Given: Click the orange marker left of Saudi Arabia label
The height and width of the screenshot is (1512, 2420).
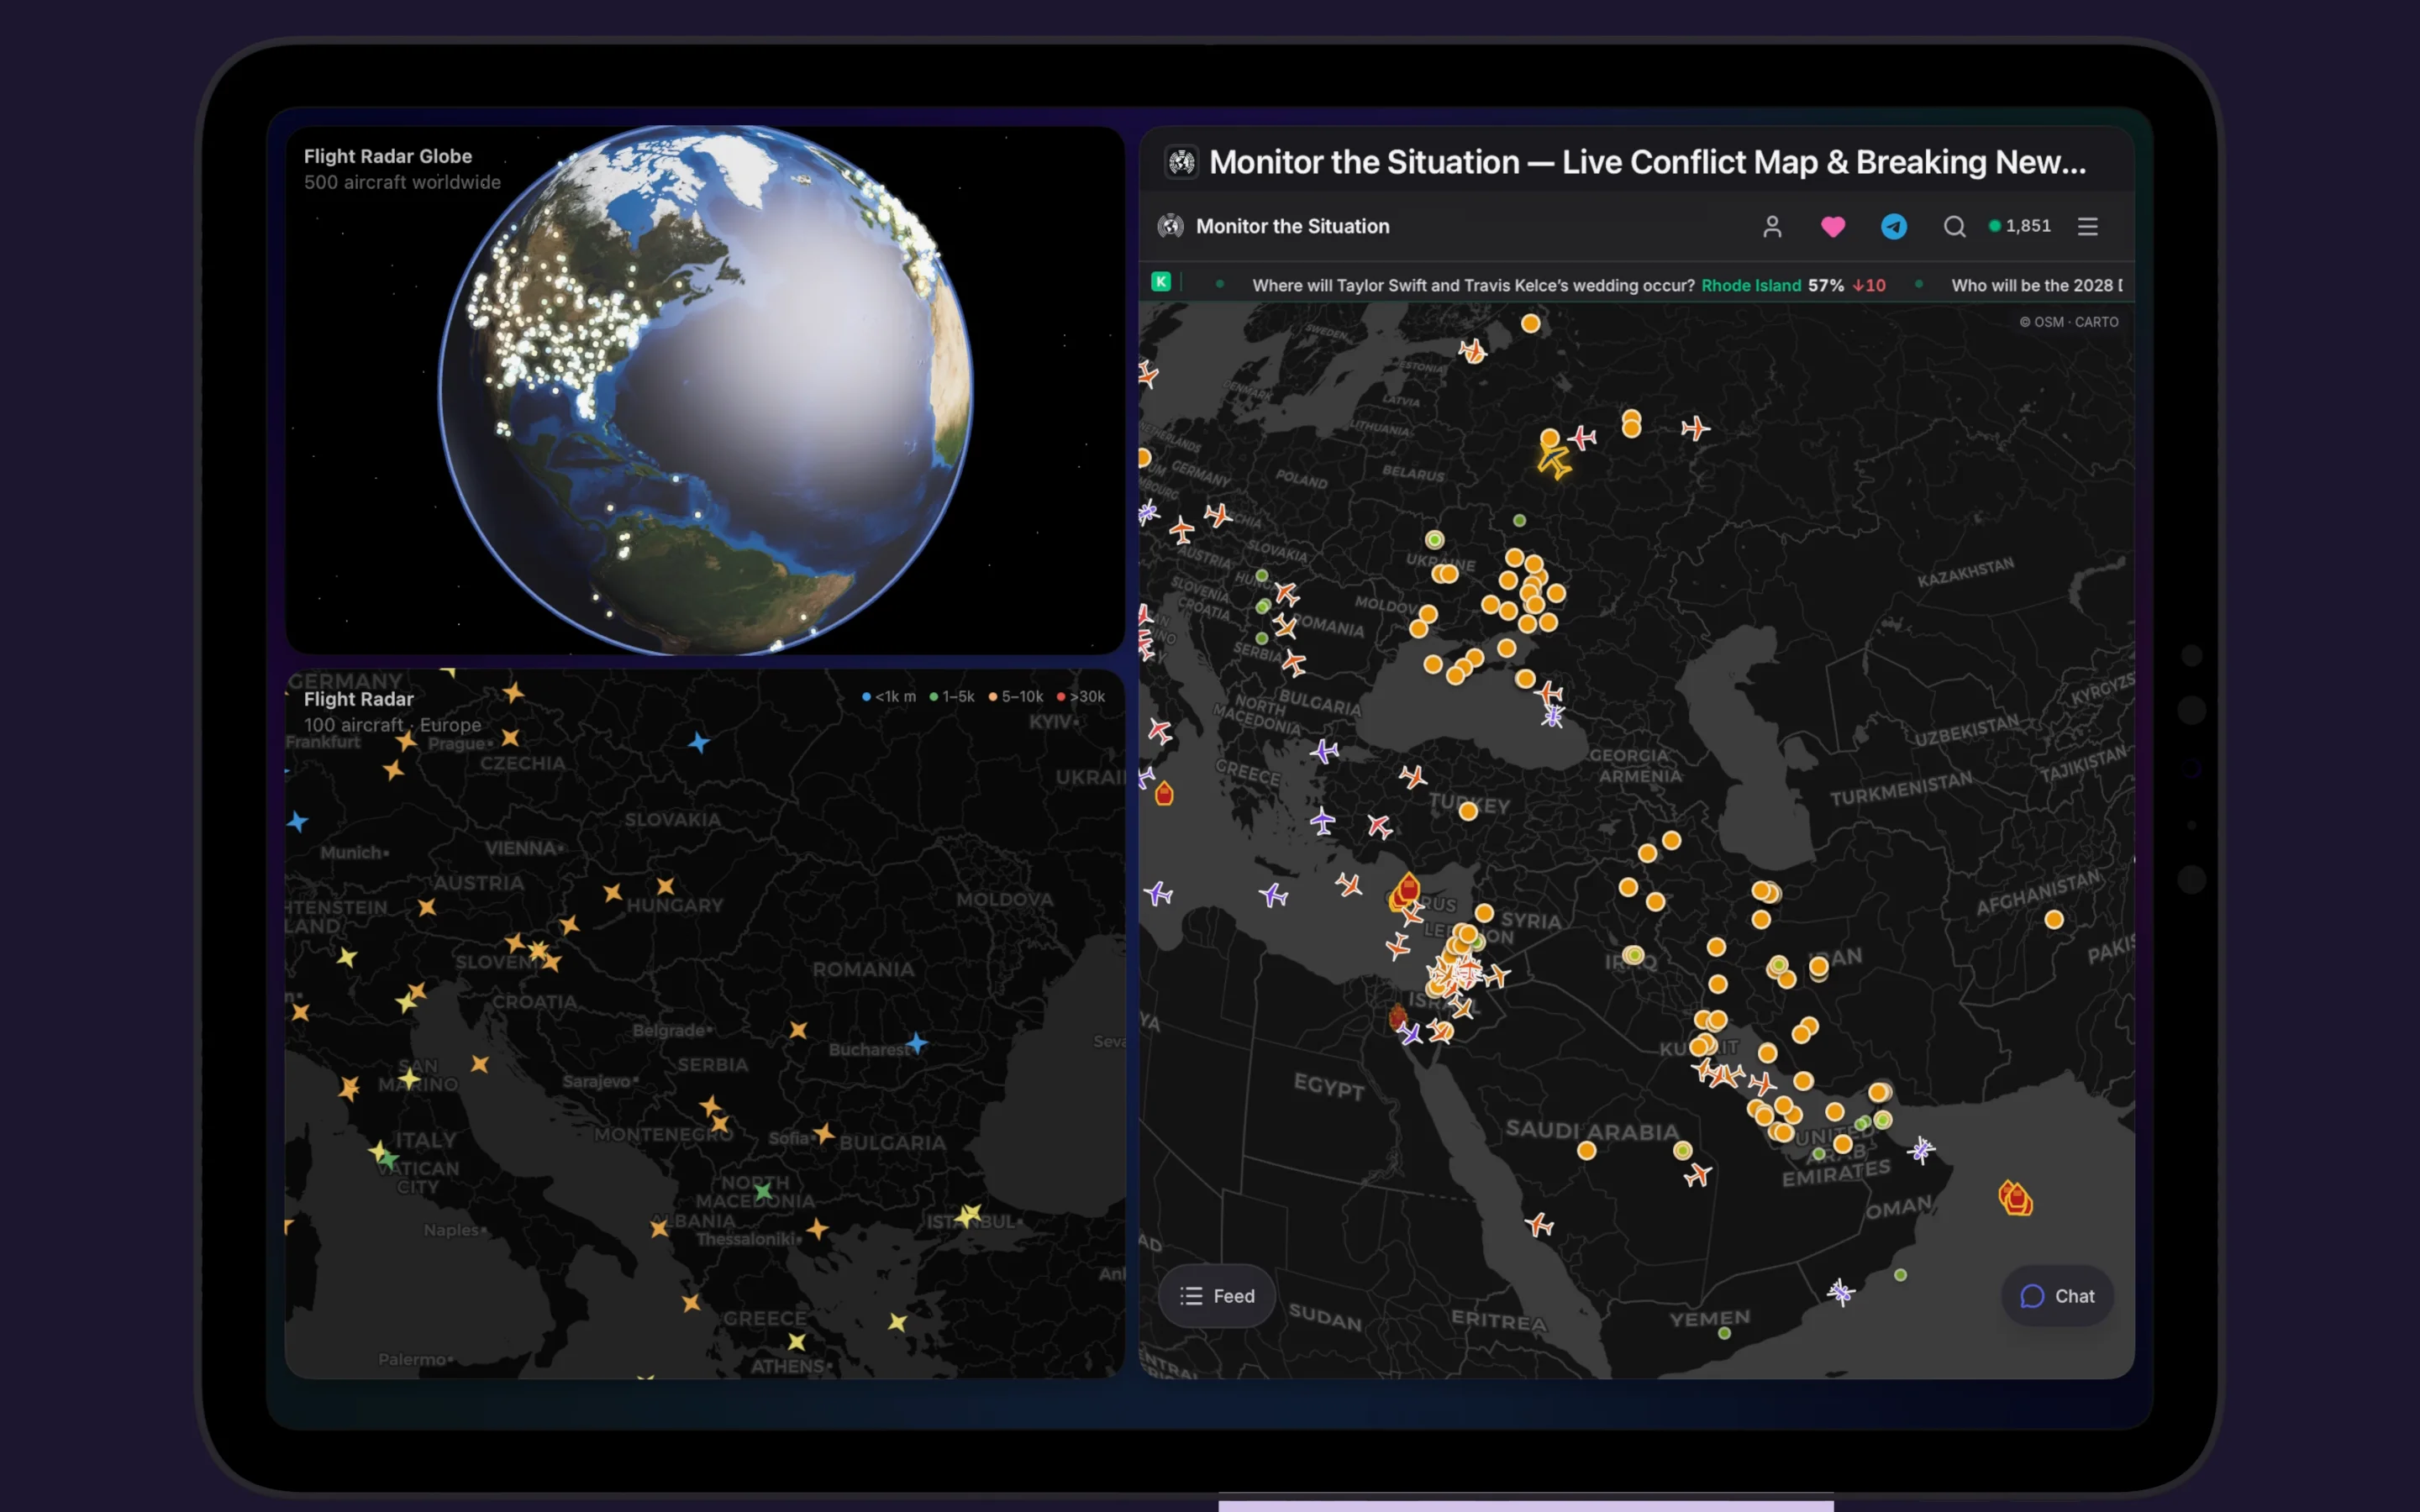Looking at the screenshot, I should coord(1586,1151).
